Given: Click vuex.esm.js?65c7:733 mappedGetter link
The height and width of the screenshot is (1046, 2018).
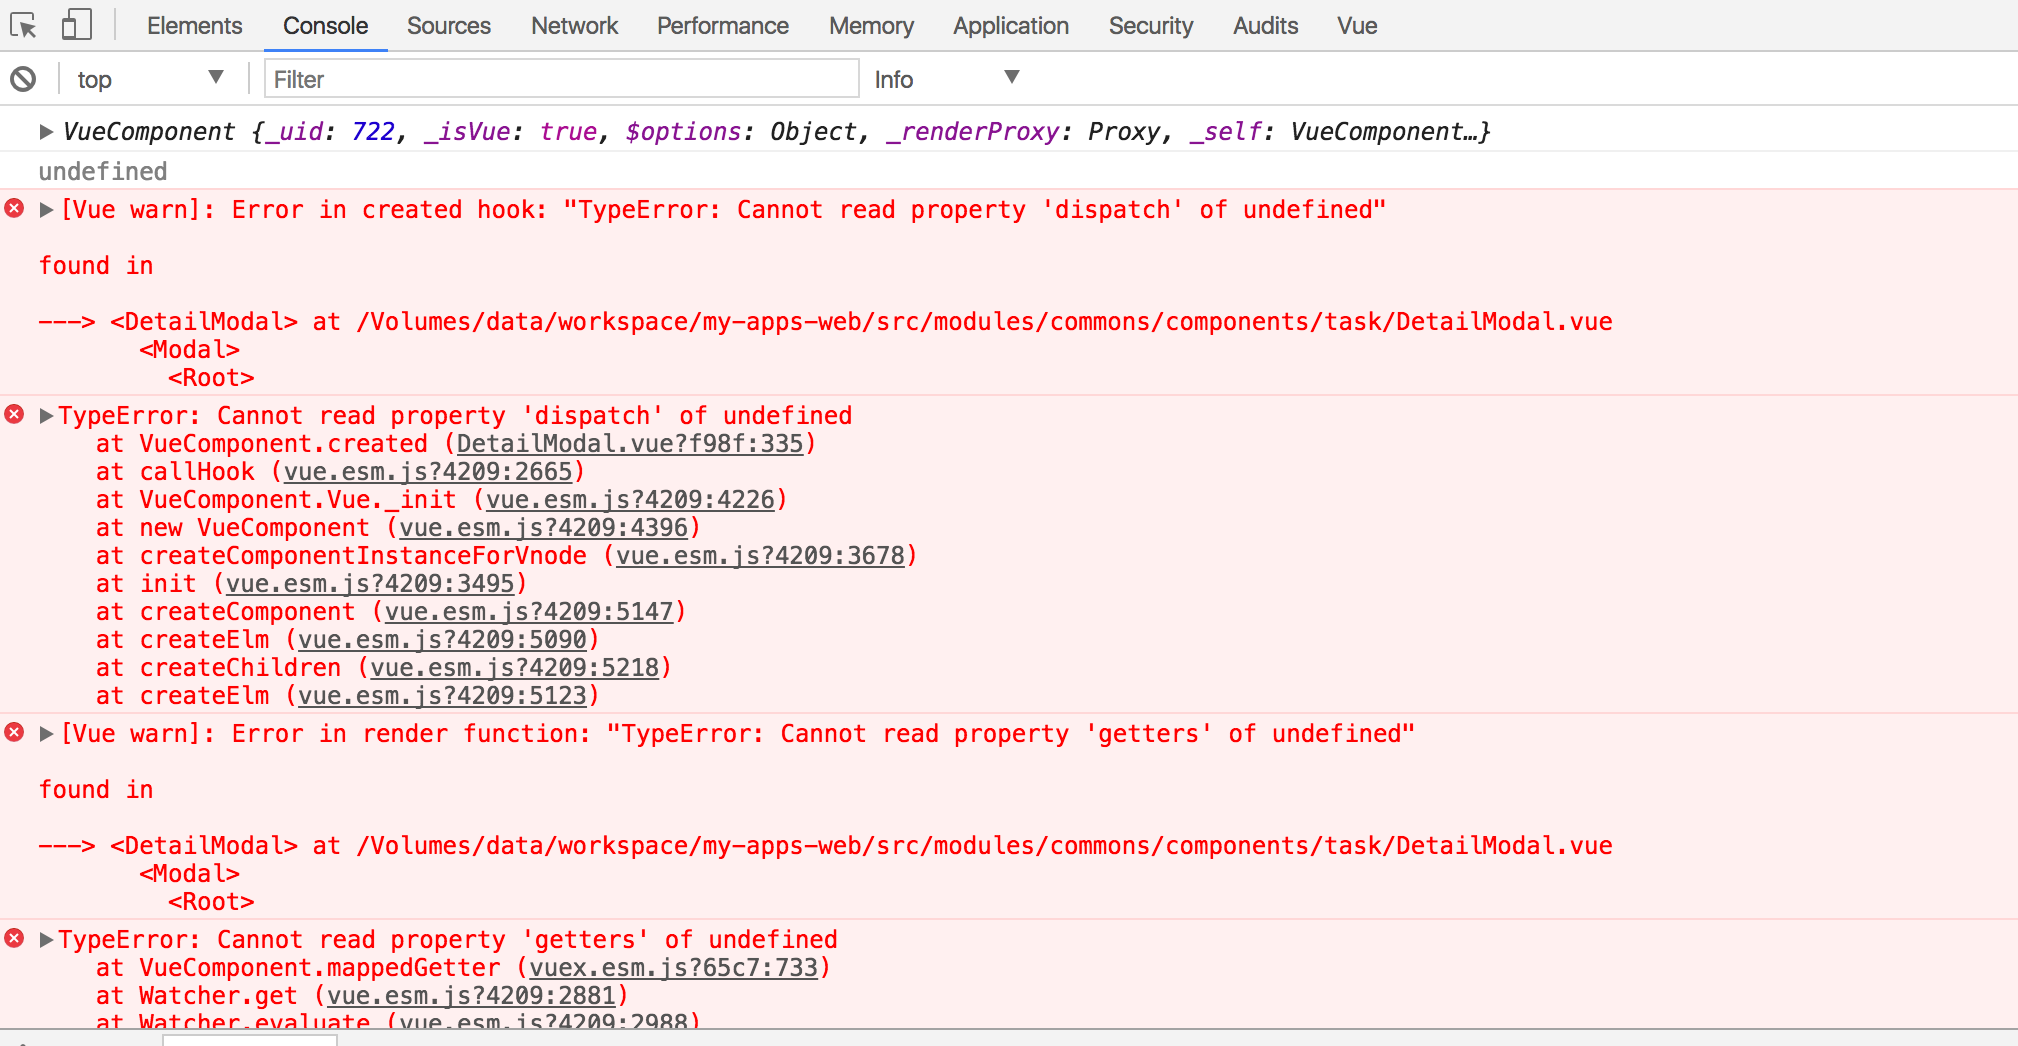Looking at the screenshot, I should click(676, 967).
